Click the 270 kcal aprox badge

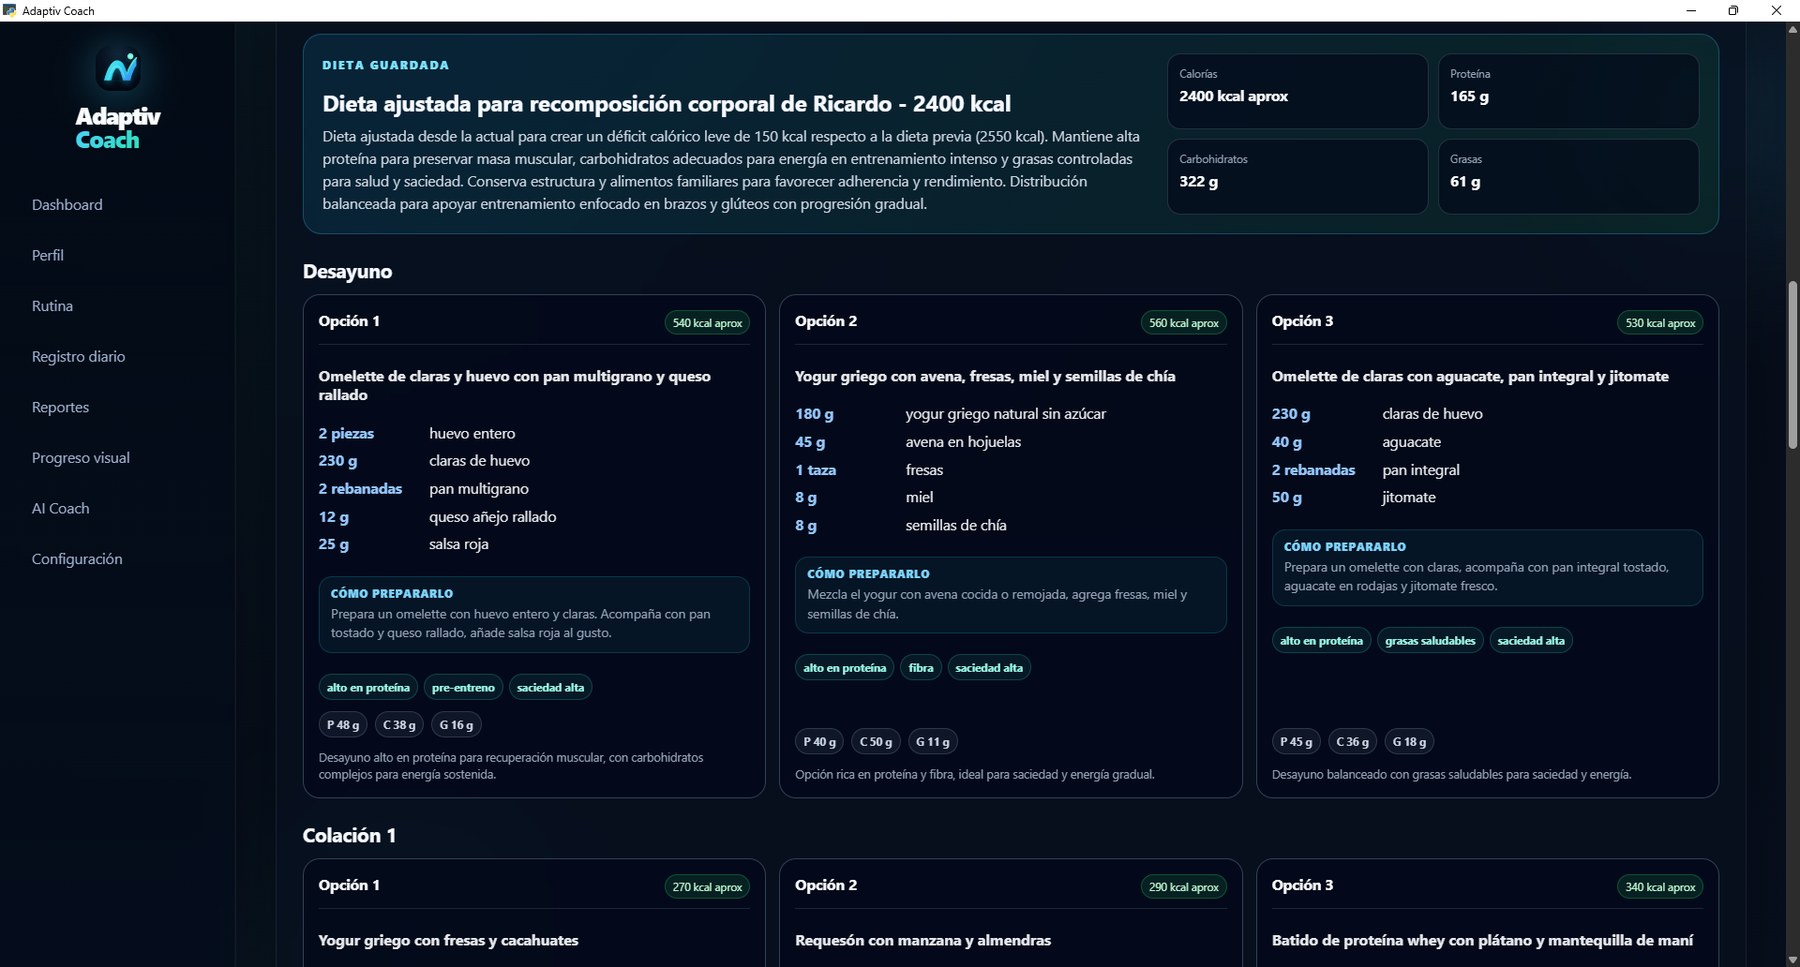707,887
